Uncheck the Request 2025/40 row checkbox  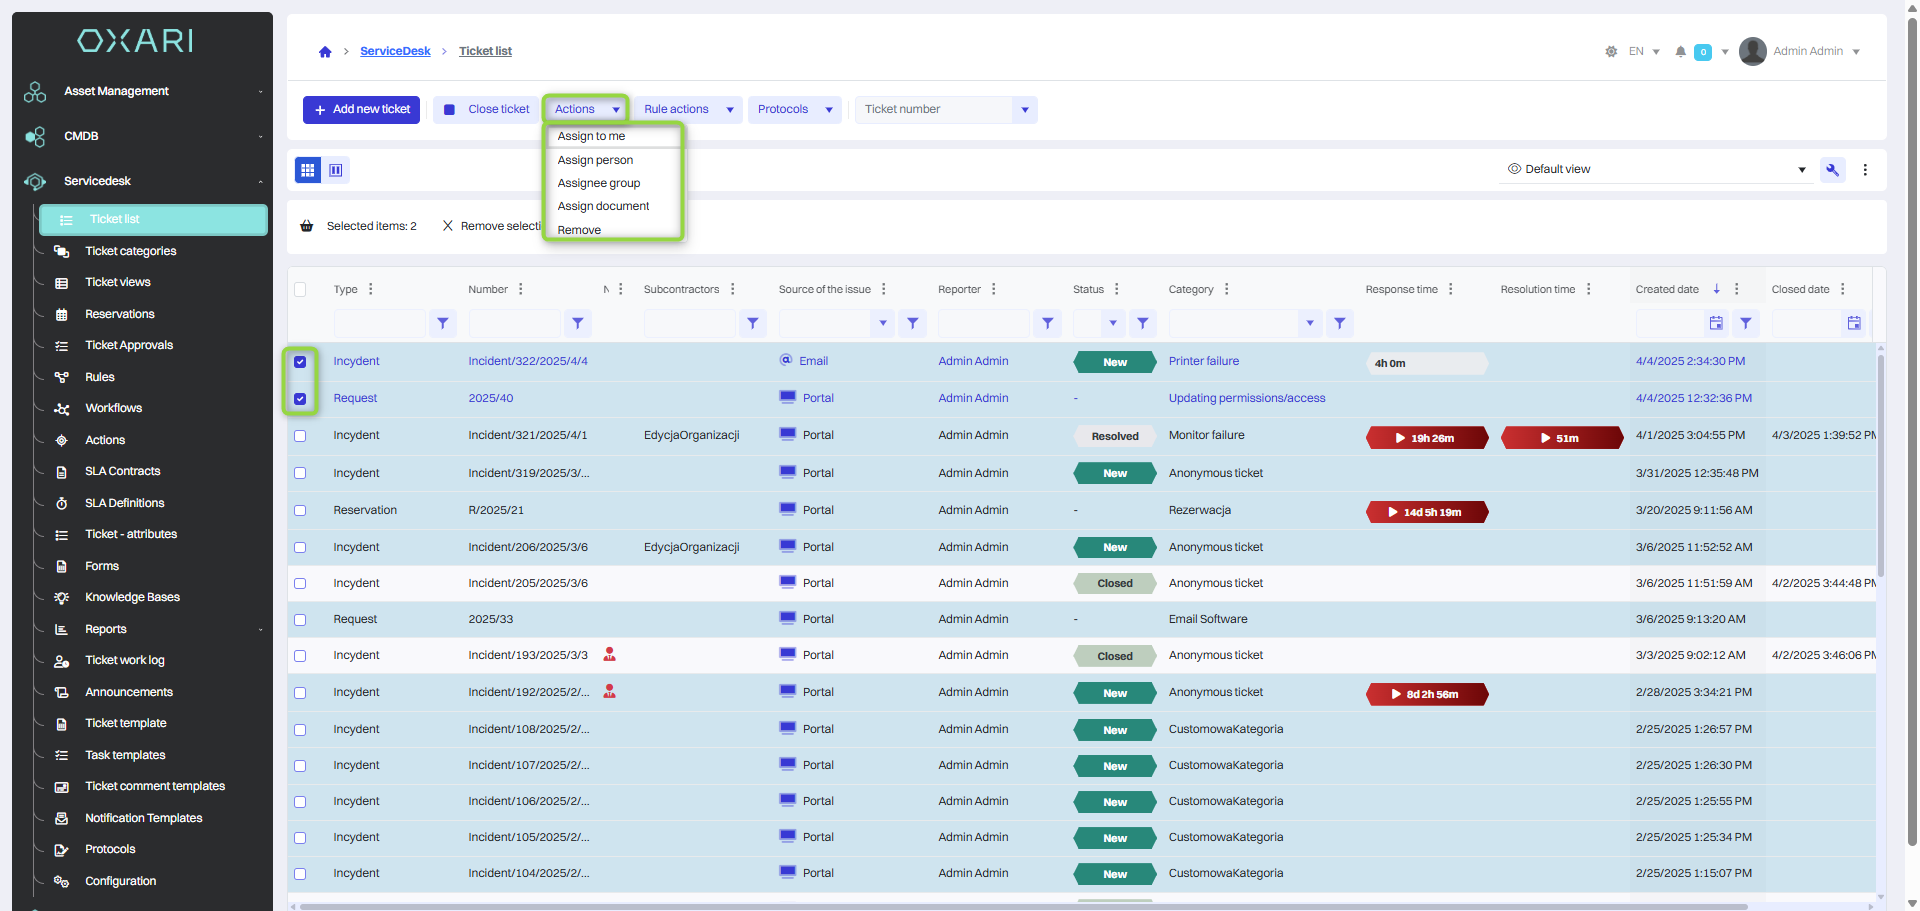300,399
